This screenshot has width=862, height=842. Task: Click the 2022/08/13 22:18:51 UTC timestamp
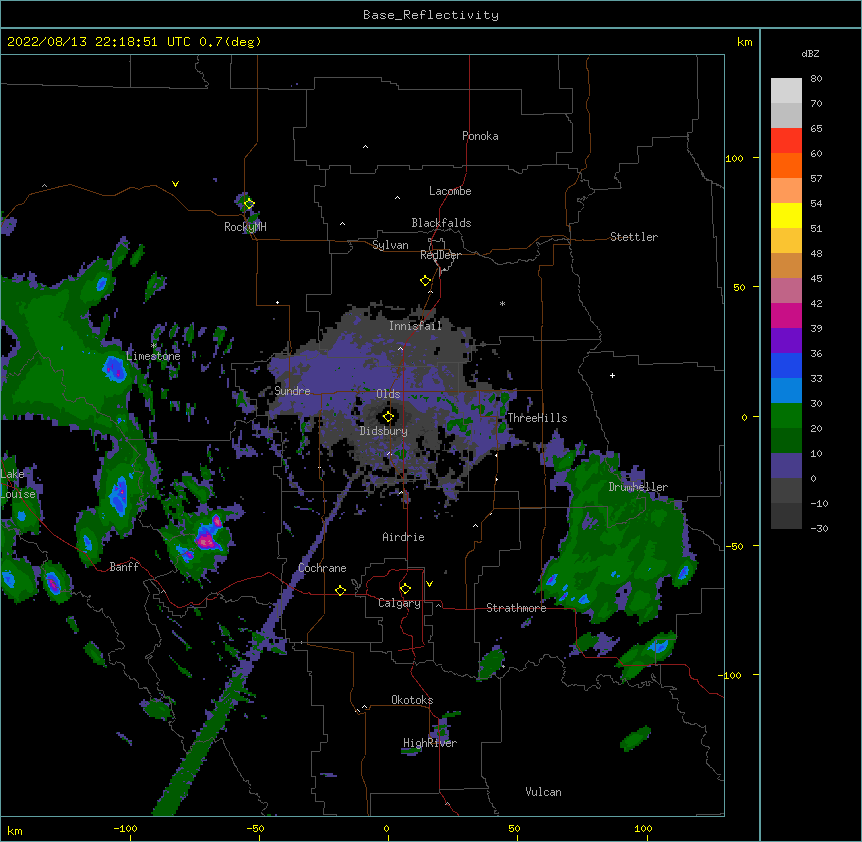(x=99, y=42)
